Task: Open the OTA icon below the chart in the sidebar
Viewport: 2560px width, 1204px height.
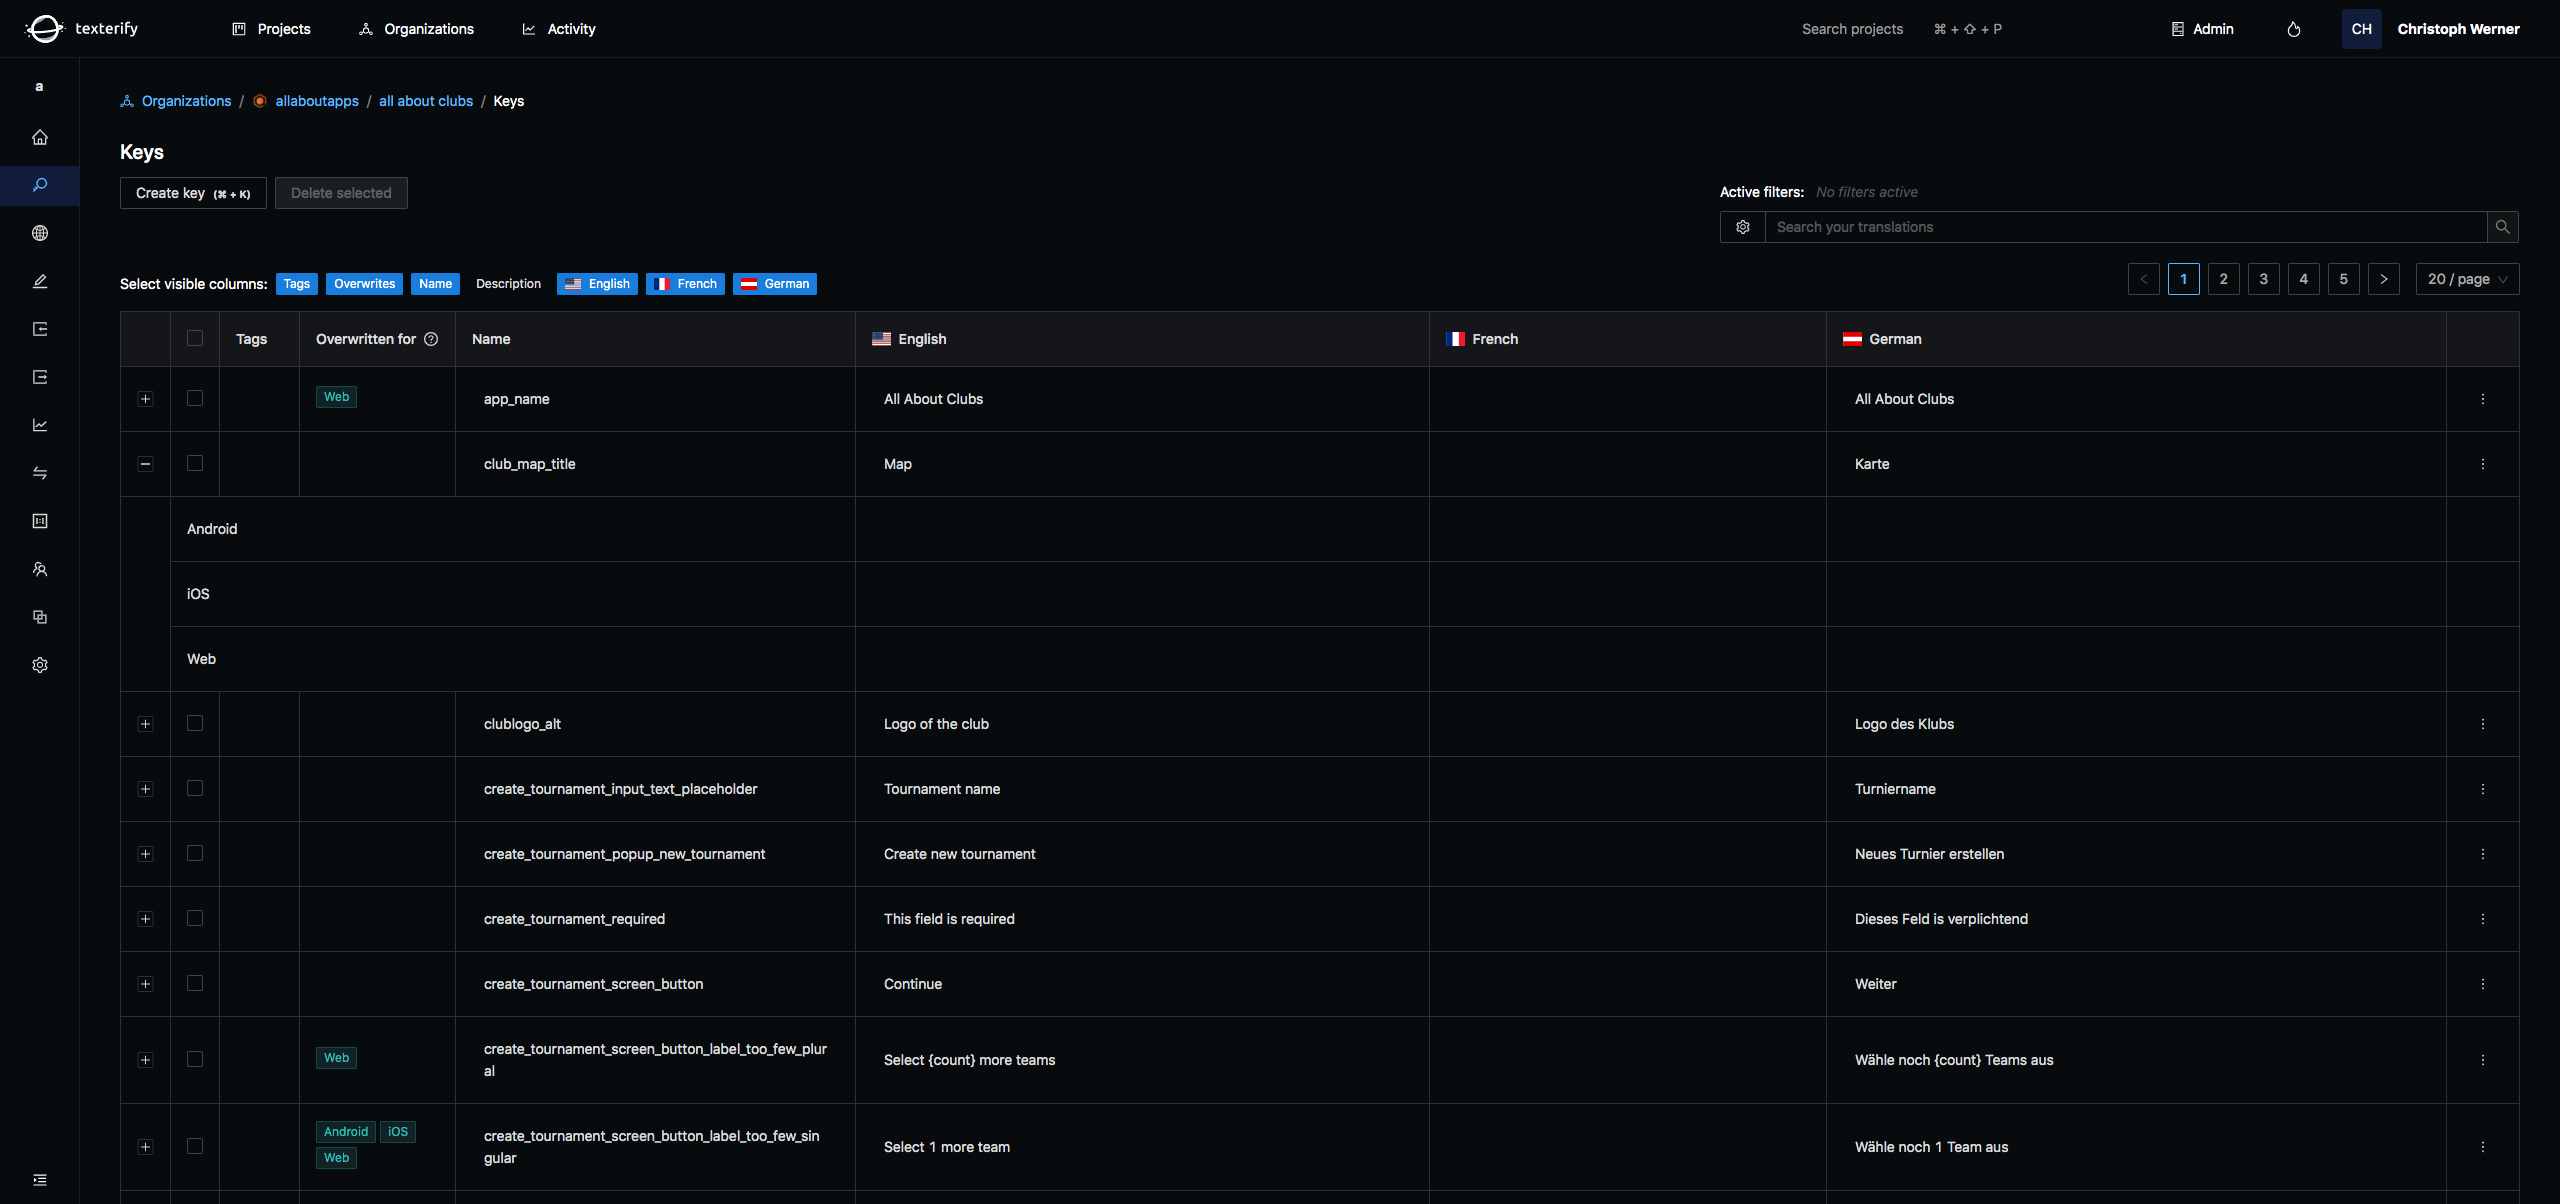Action: point(40,521)
